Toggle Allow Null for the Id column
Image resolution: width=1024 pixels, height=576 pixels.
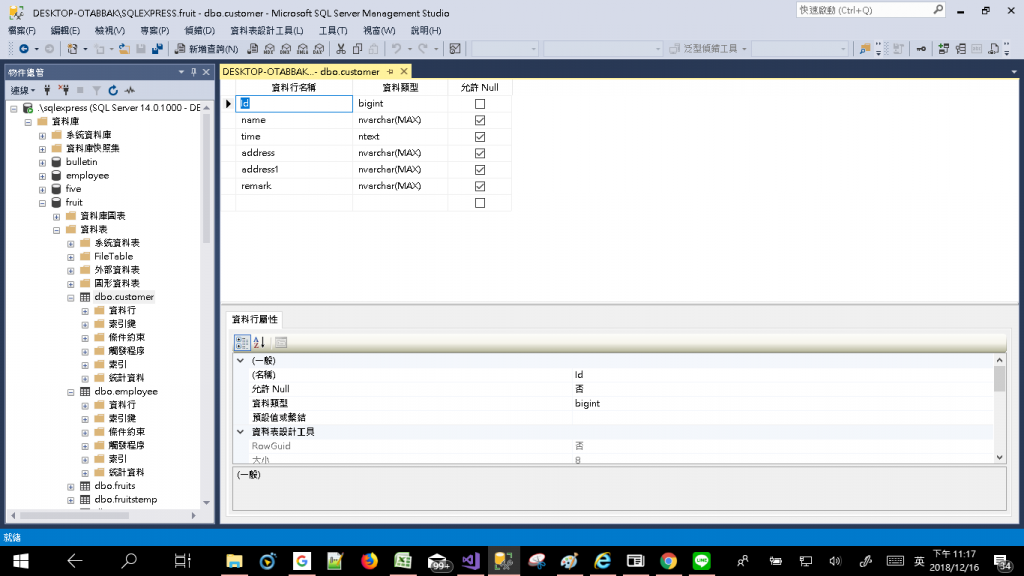coord(480,104)
